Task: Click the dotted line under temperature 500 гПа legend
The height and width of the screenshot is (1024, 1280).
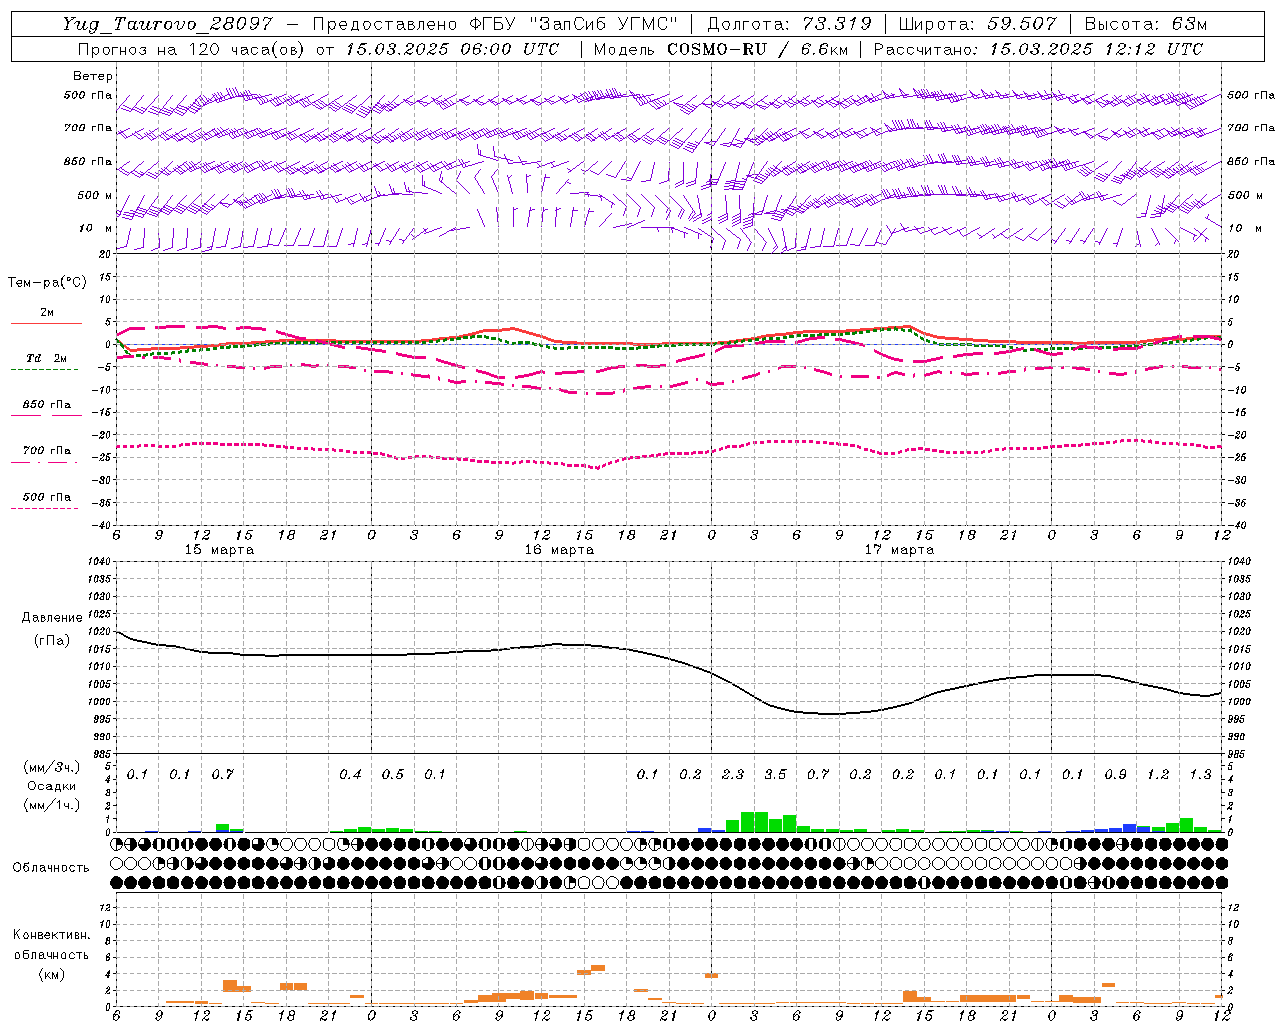Action: 44,508
